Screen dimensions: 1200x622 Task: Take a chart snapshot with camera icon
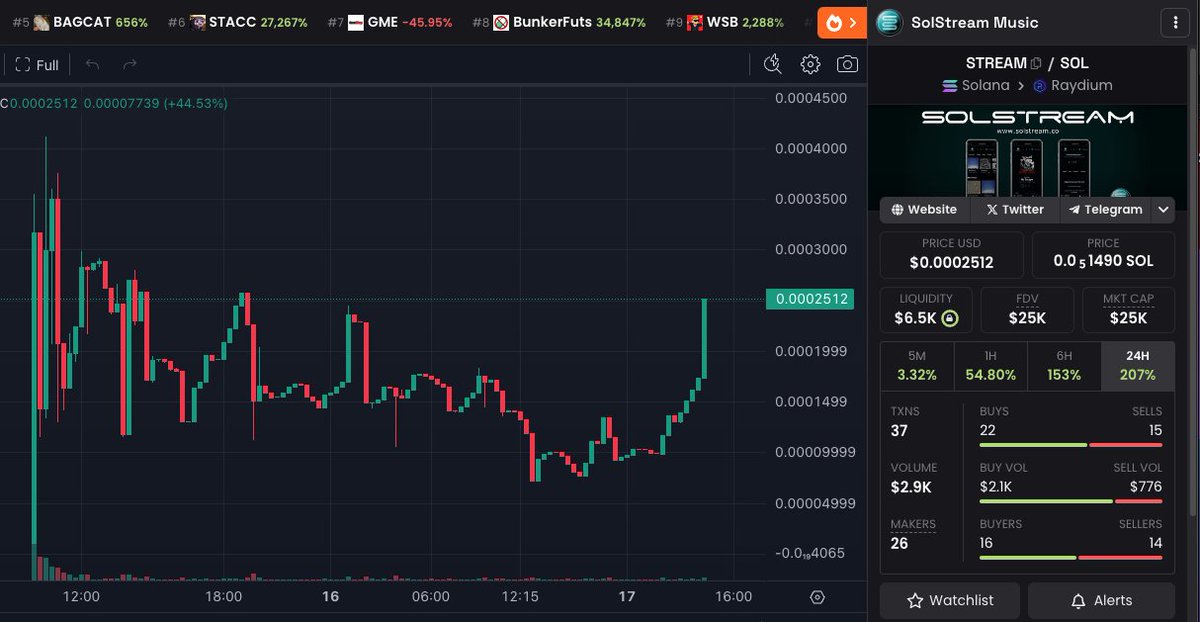[847, 65]
